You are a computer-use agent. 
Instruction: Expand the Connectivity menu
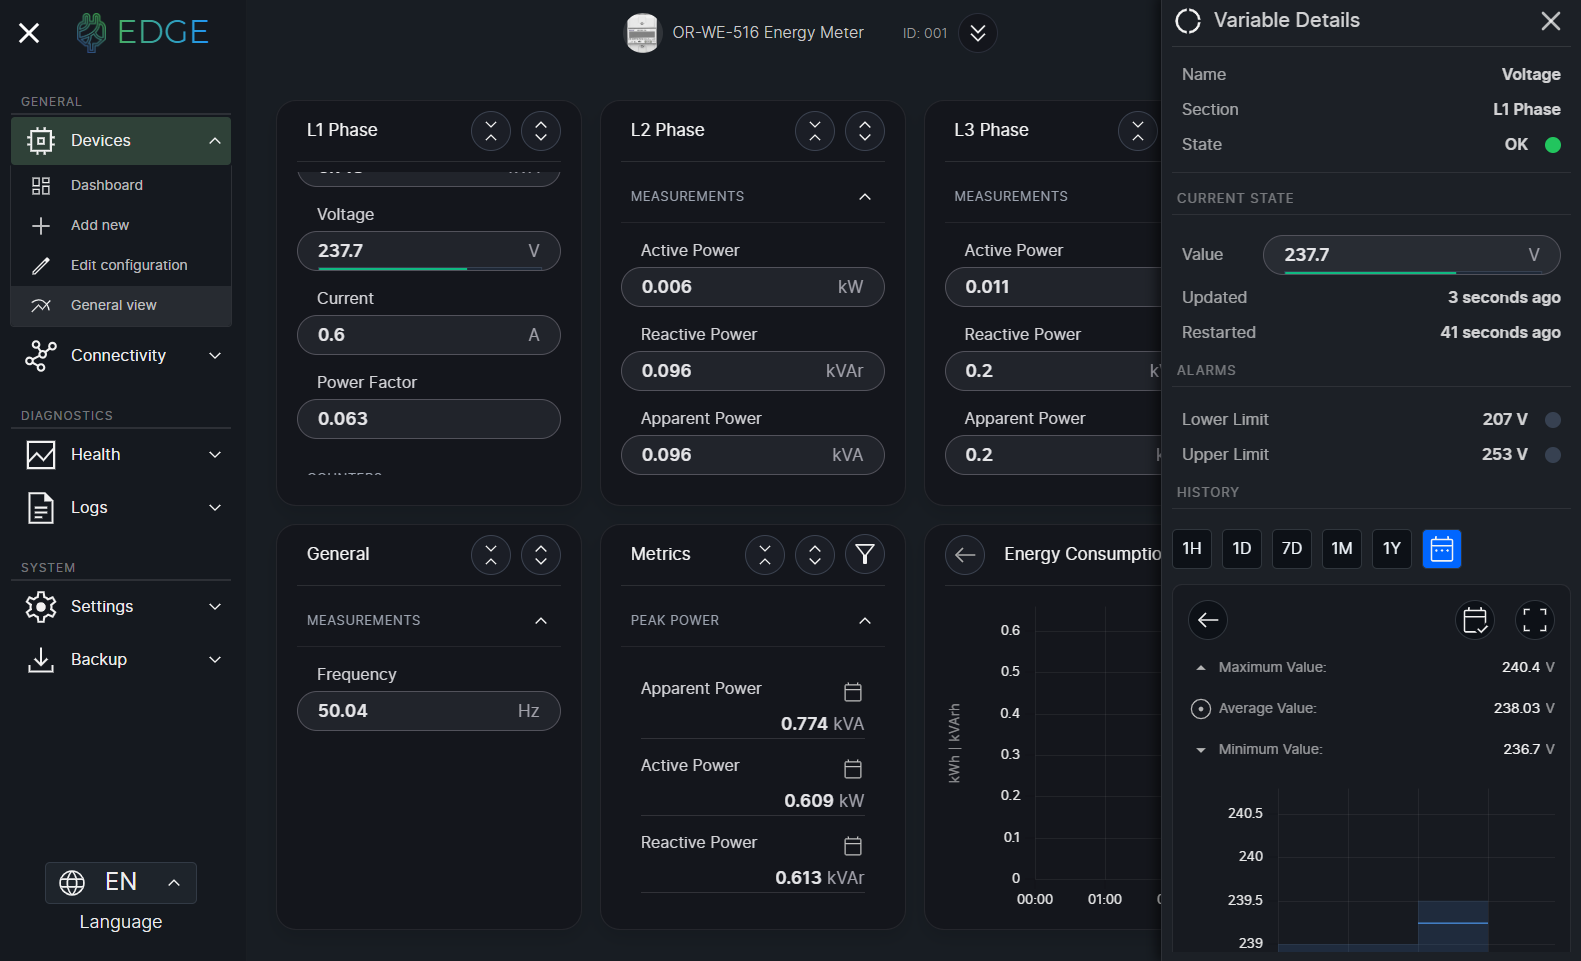(121, 355)
